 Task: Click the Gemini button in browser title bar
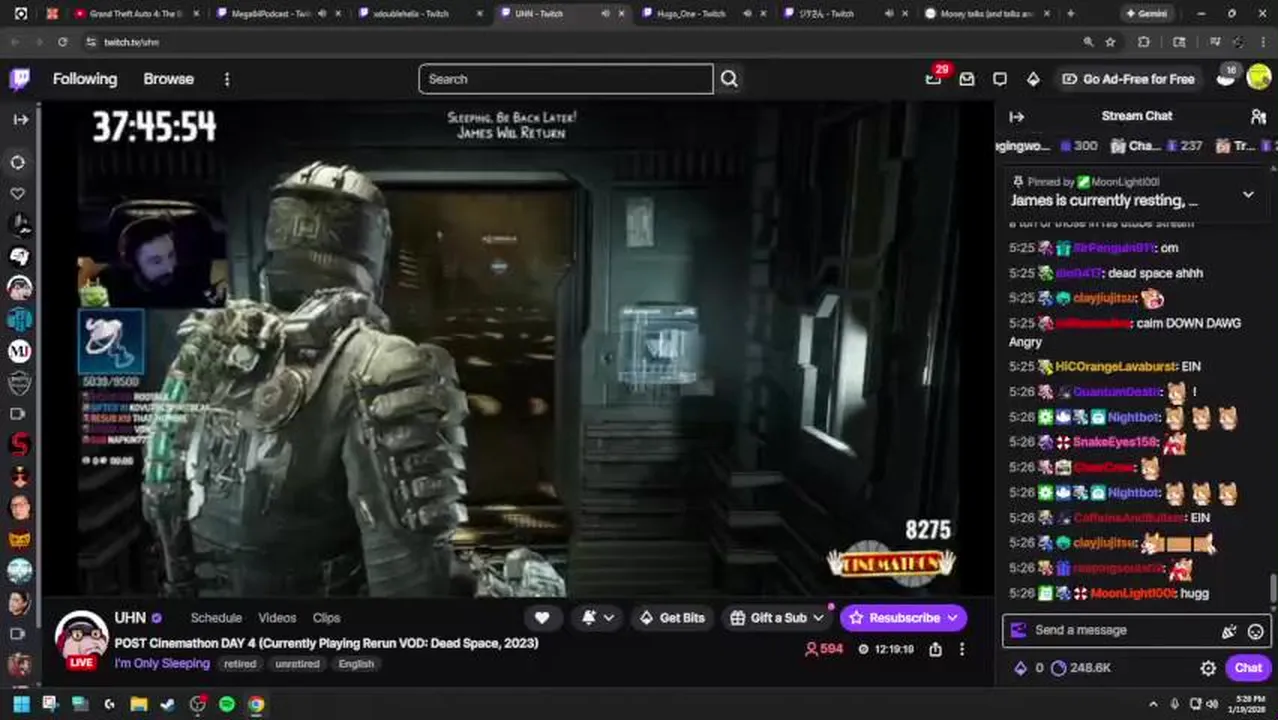point(1145,13)
